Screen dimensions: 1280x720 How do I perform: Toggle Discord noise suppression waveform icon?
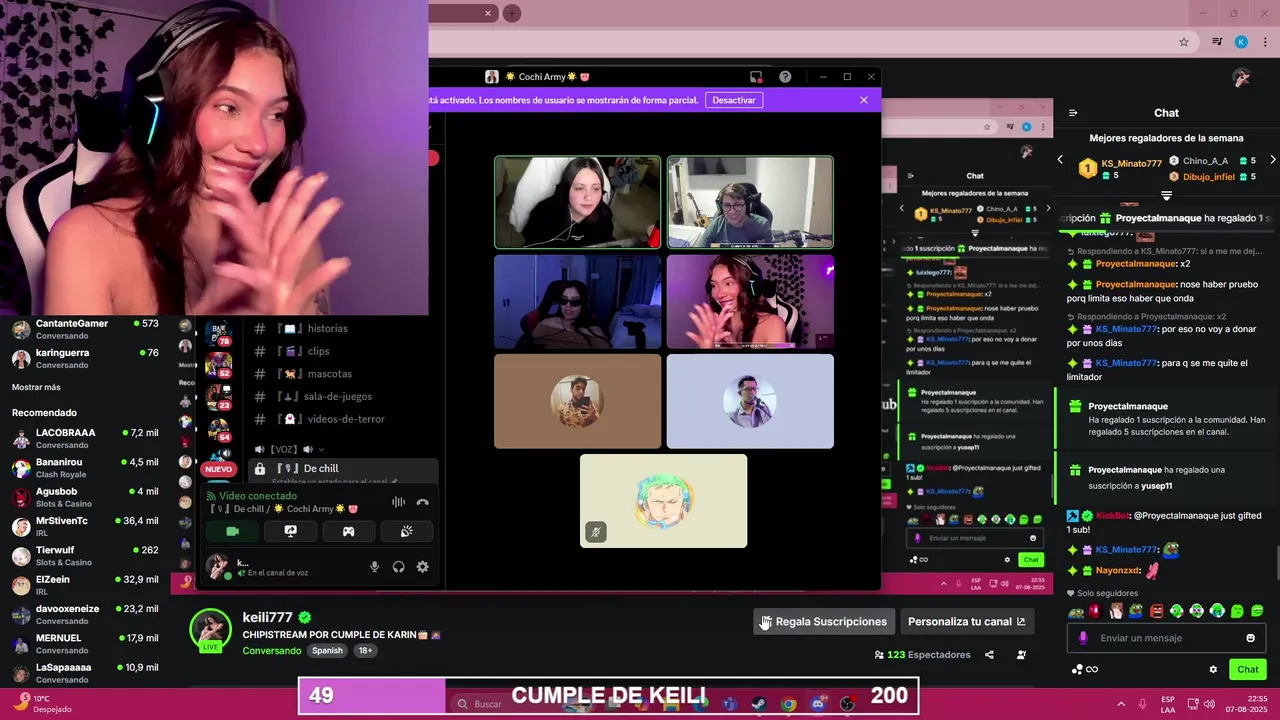[x=398, y=502]
